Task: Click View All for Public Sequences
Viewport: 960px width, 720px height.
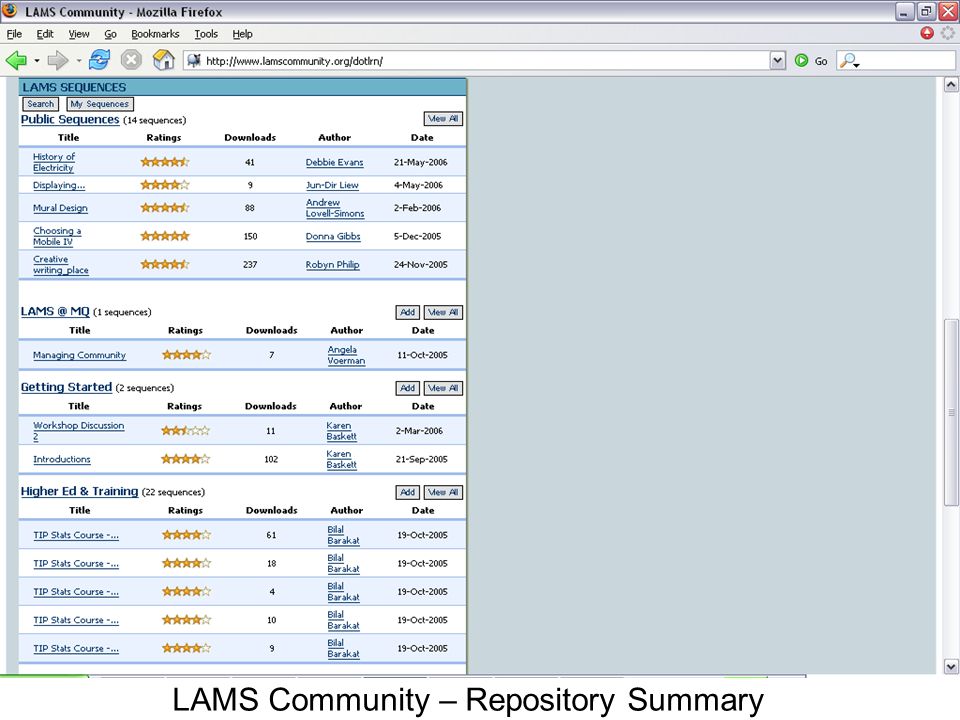Action: point(443,119)
